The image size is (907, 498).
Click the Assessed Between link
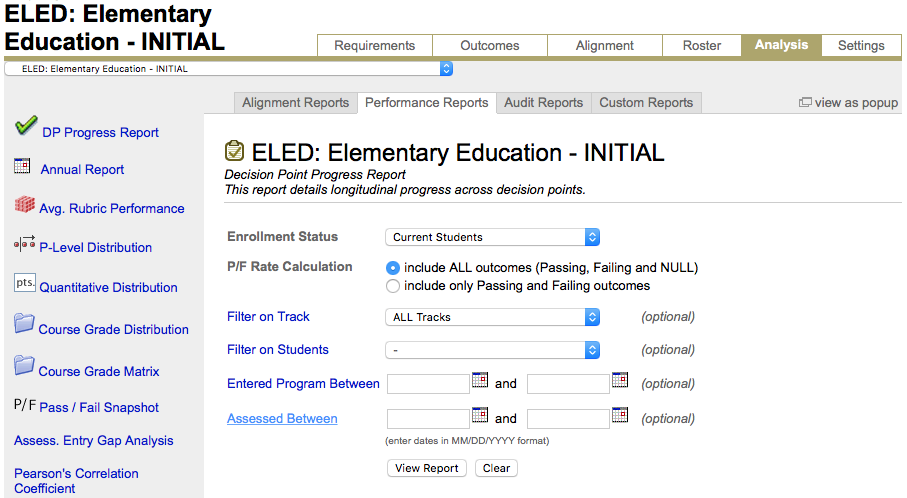[282, 419]
